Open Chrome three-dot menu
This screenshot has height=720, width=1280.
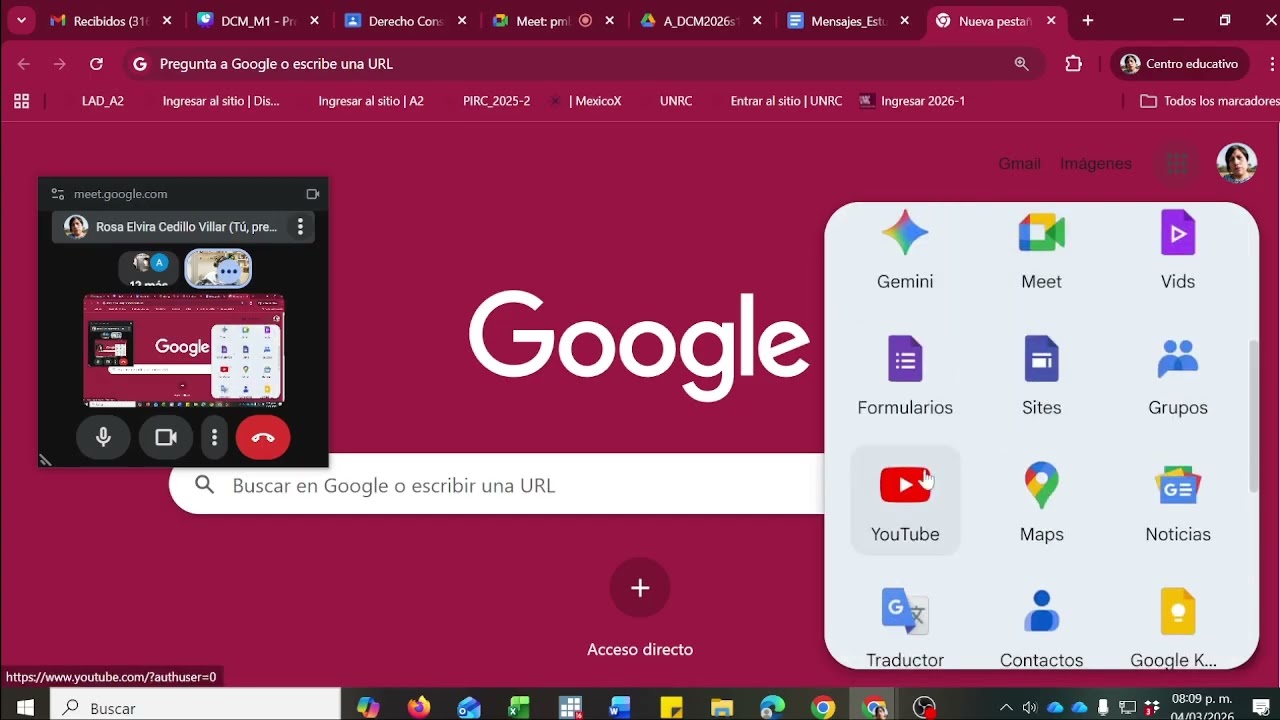1271,64
